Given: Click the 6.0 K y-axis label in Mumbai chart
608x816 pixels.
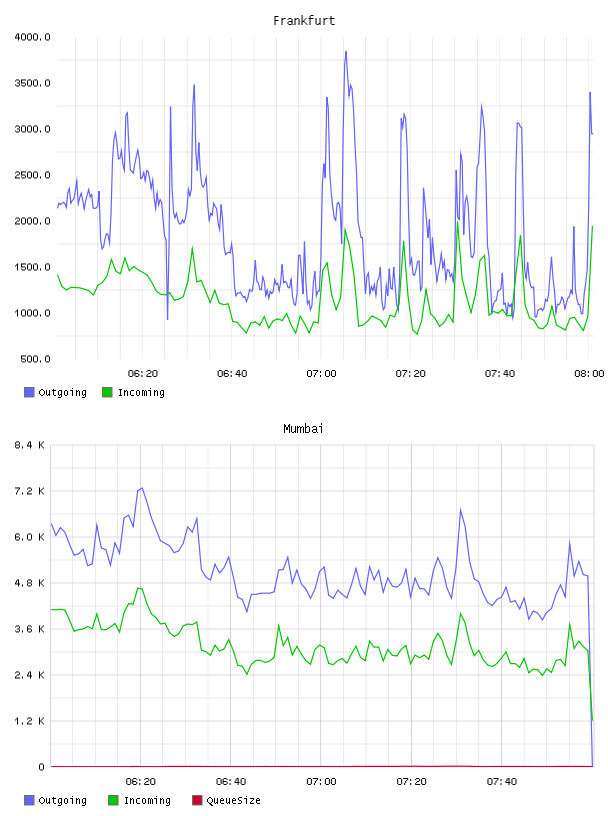Looking at the screenshot, I should point(29,537).
